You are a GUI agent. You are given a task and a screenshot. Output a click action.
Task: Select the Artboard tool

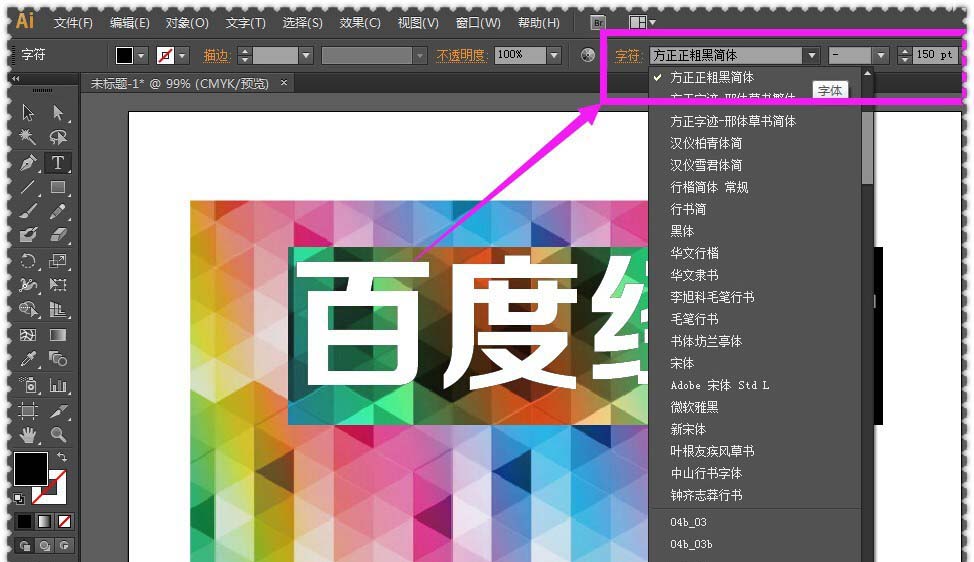pos(28,410)
